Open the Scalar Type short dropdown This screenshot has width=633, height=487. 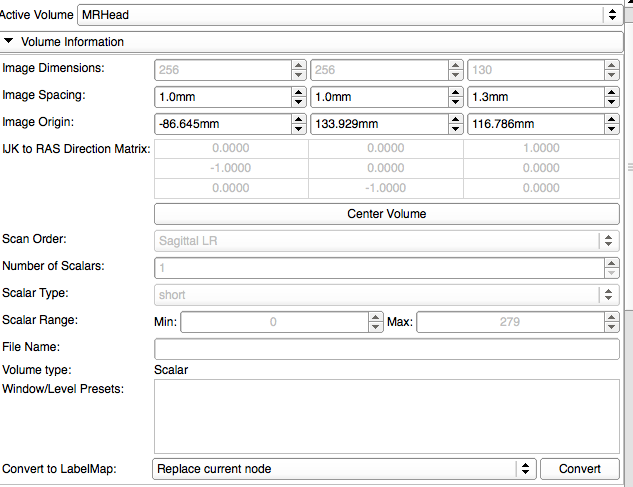(x=386, y=295)
